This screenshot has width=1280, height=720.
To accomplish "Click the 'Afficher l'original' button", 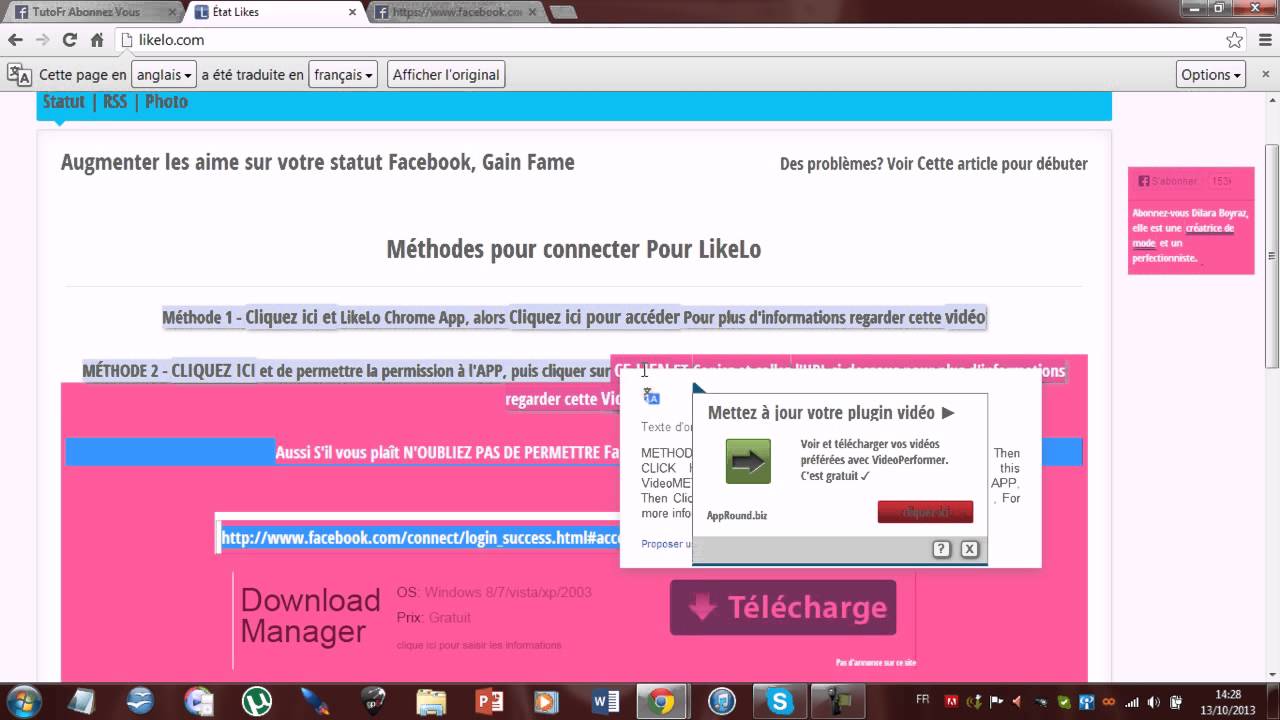I will 445,74.
